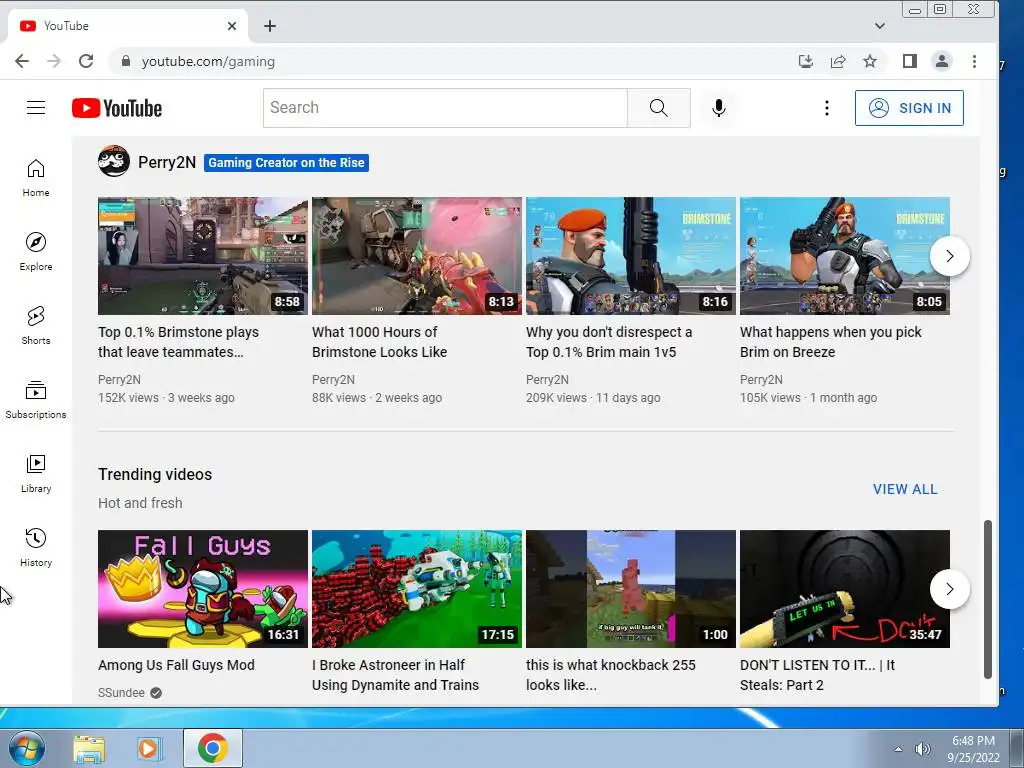Viewport: 1024px width, 768px height.
Task: Click the page vertical scrollbar
Action: point(987,599)
